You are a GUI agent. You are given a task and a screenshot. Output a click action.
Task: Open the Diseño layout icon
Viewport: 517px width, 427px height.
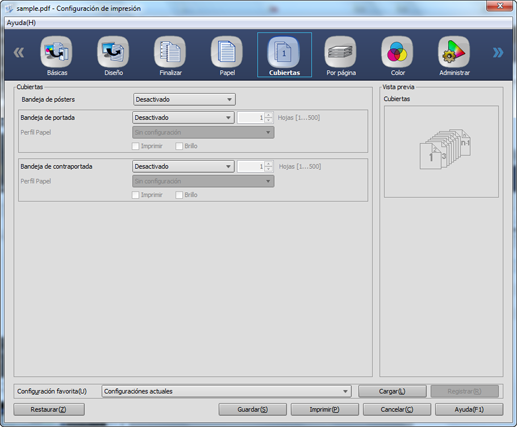coord(113,56)
